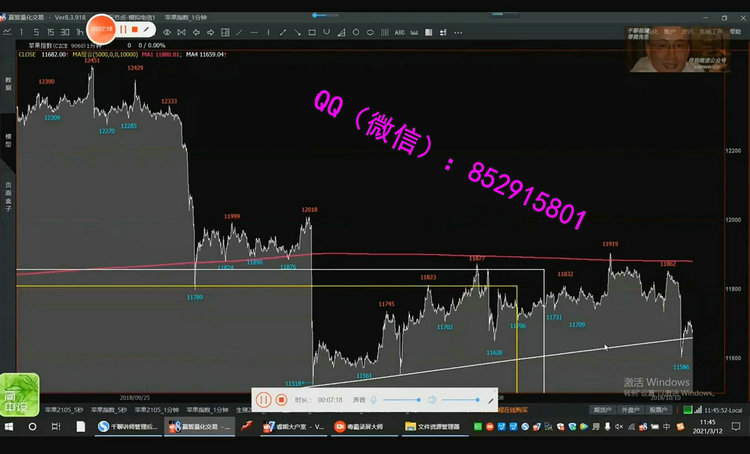Click the green 简中设 input method badge

tap(19, 392)
